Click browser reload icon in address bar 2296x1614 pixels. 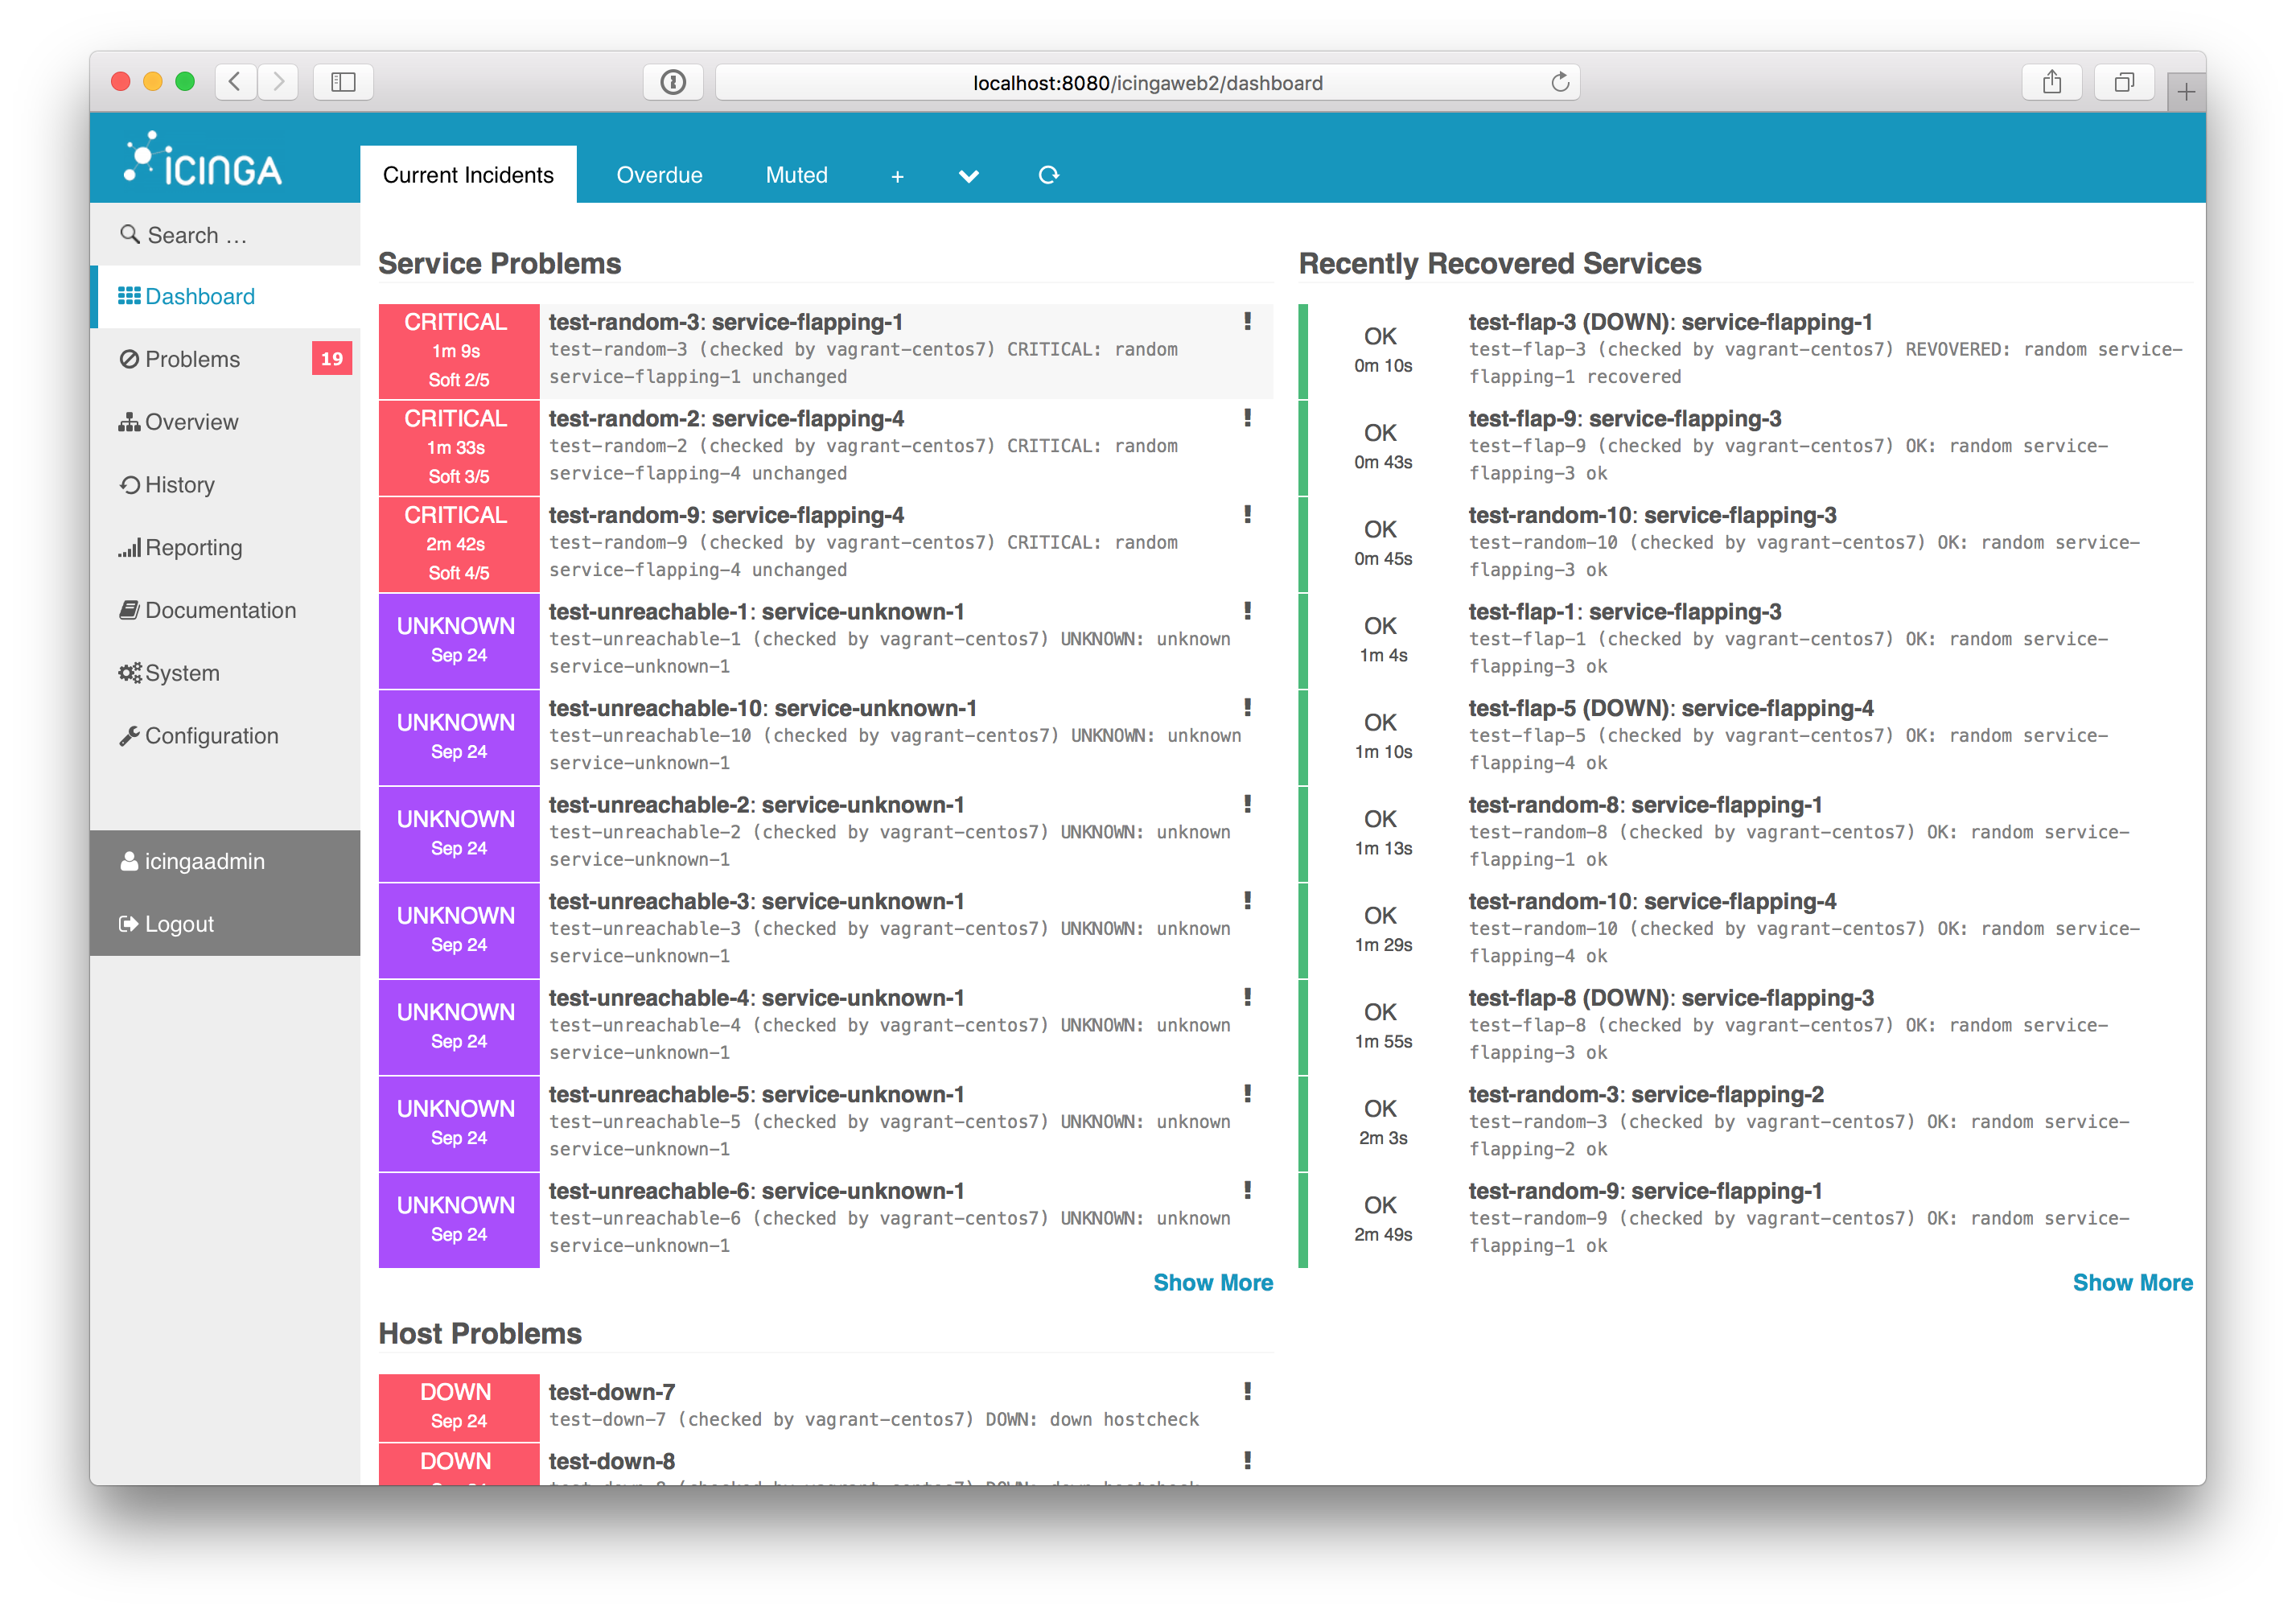1559,82
